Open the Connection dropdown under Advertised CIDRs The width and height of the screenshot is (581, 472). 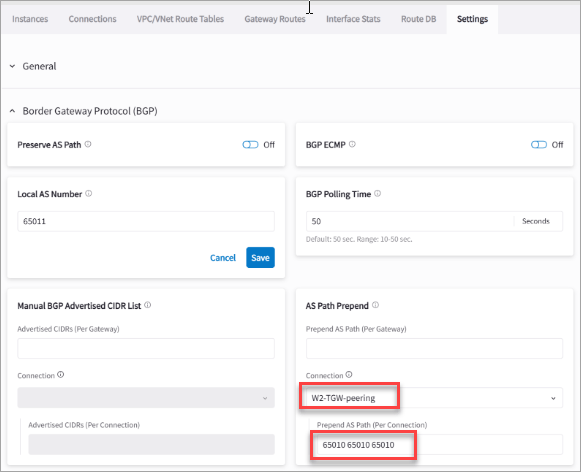(x=146, y=398)
